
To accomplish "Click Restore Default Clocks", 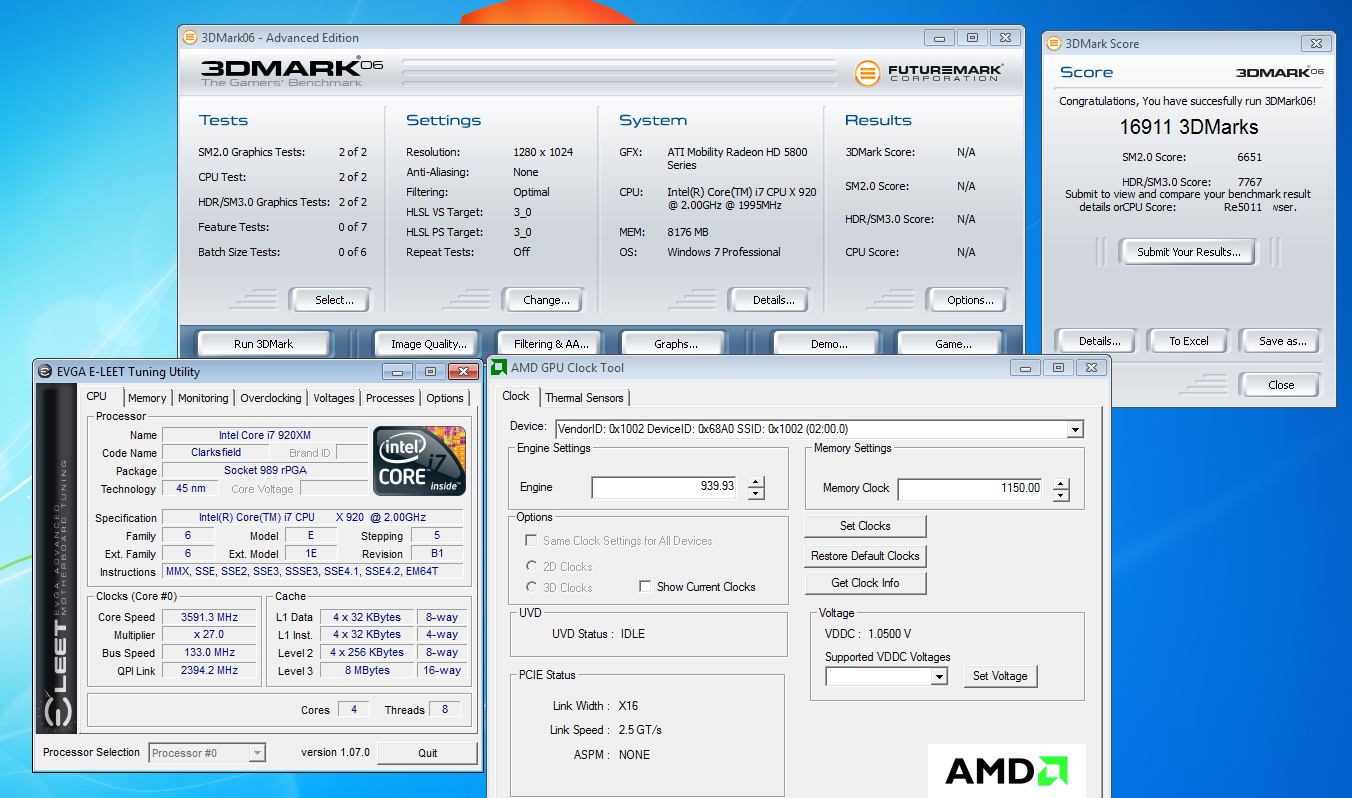I will 866,556.
